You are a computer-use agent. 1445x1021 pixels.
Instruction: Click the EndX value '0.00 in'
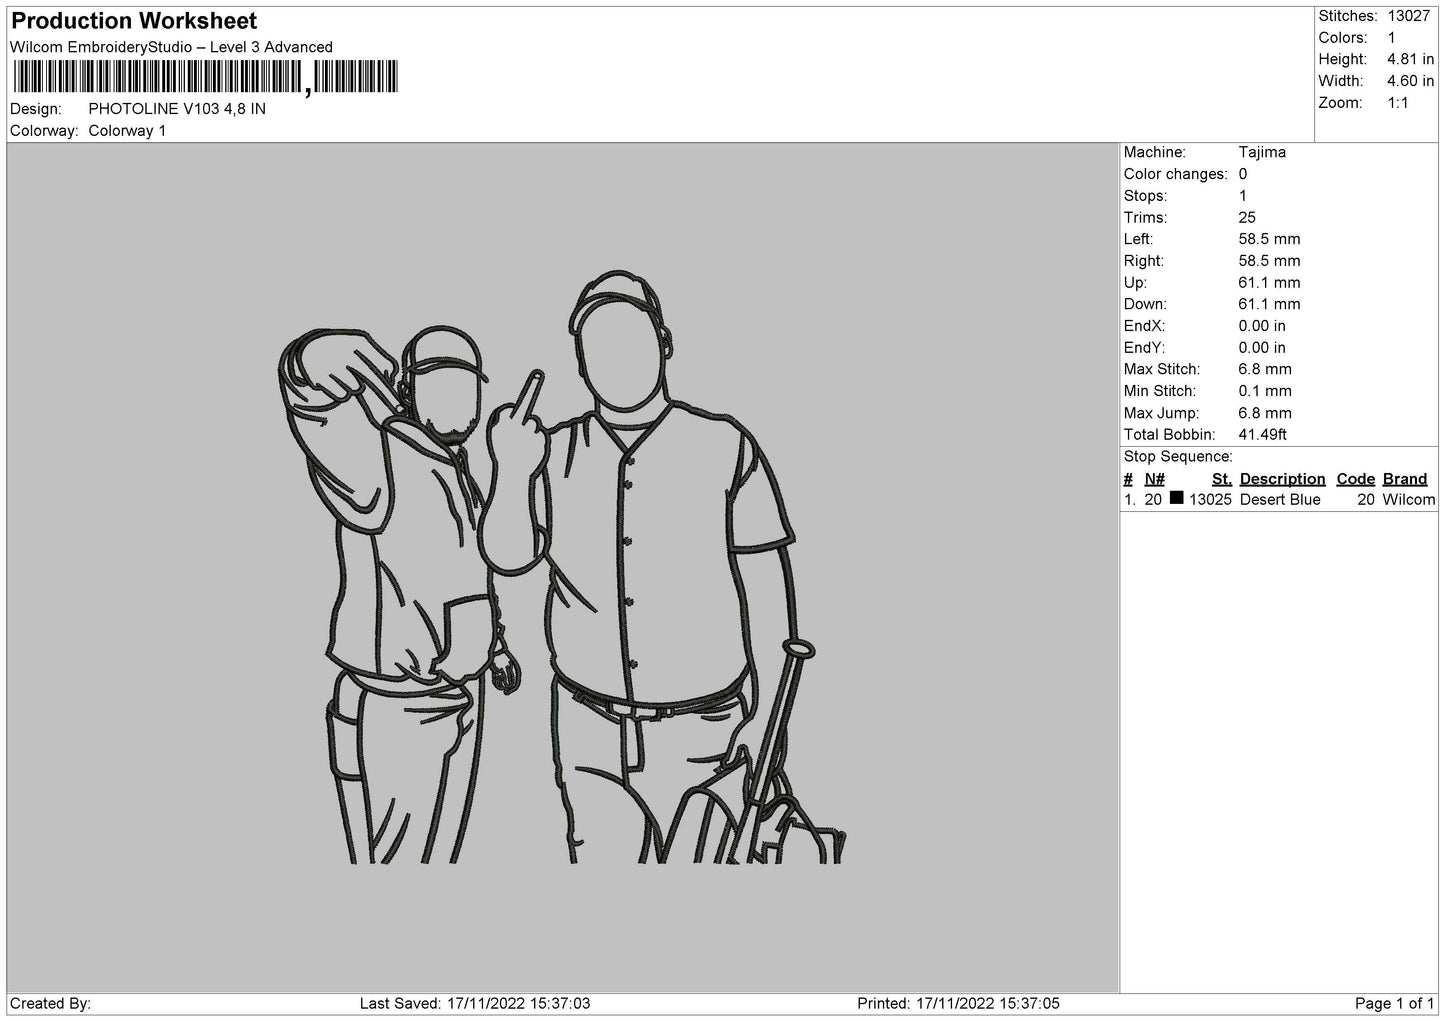pos(1262,326)
